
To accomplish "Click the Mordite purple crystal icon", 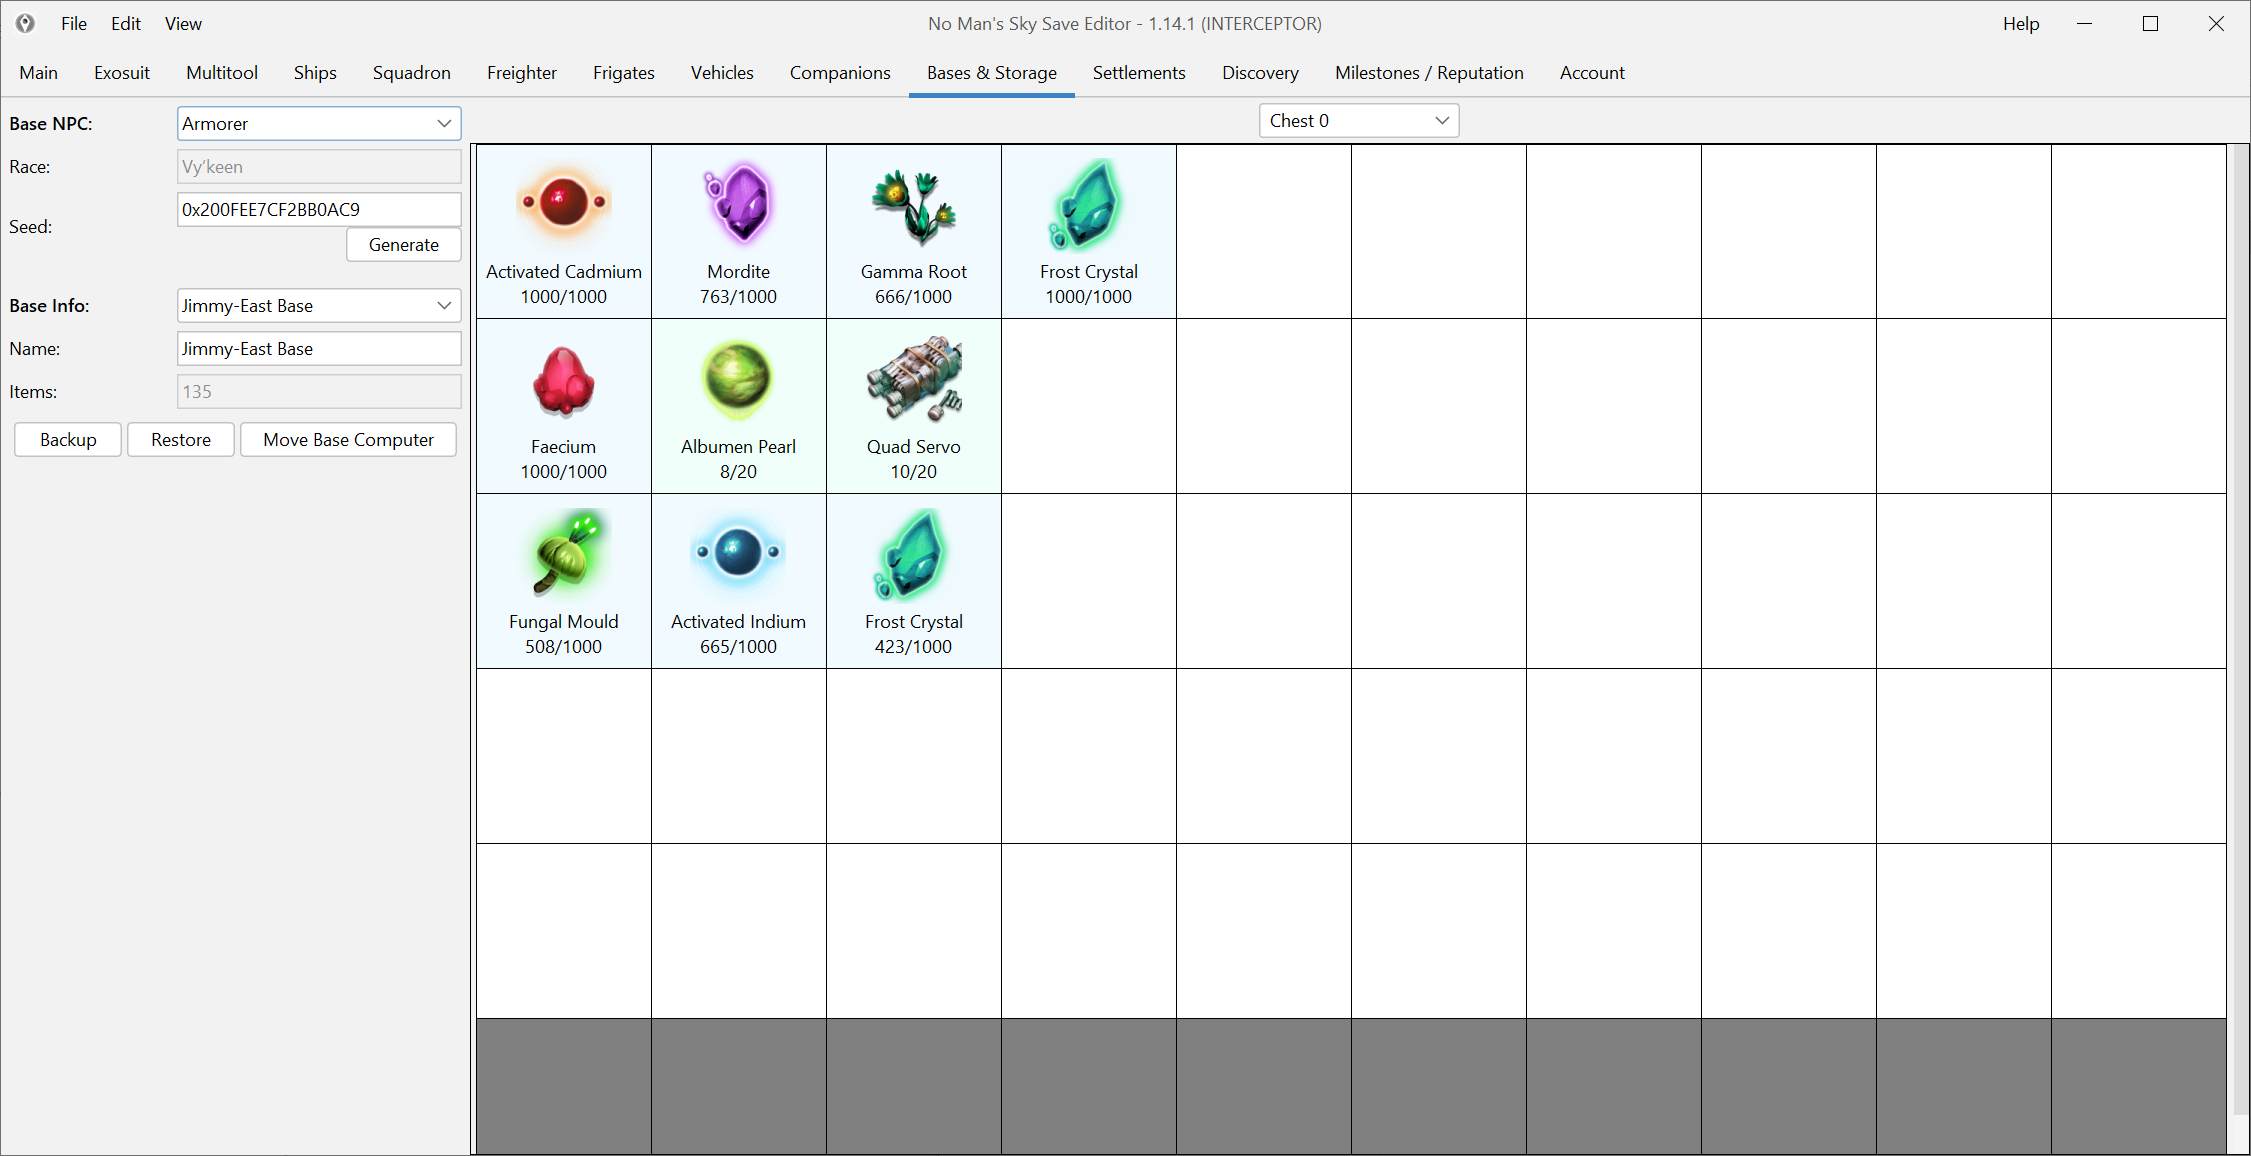I will 738,204.
